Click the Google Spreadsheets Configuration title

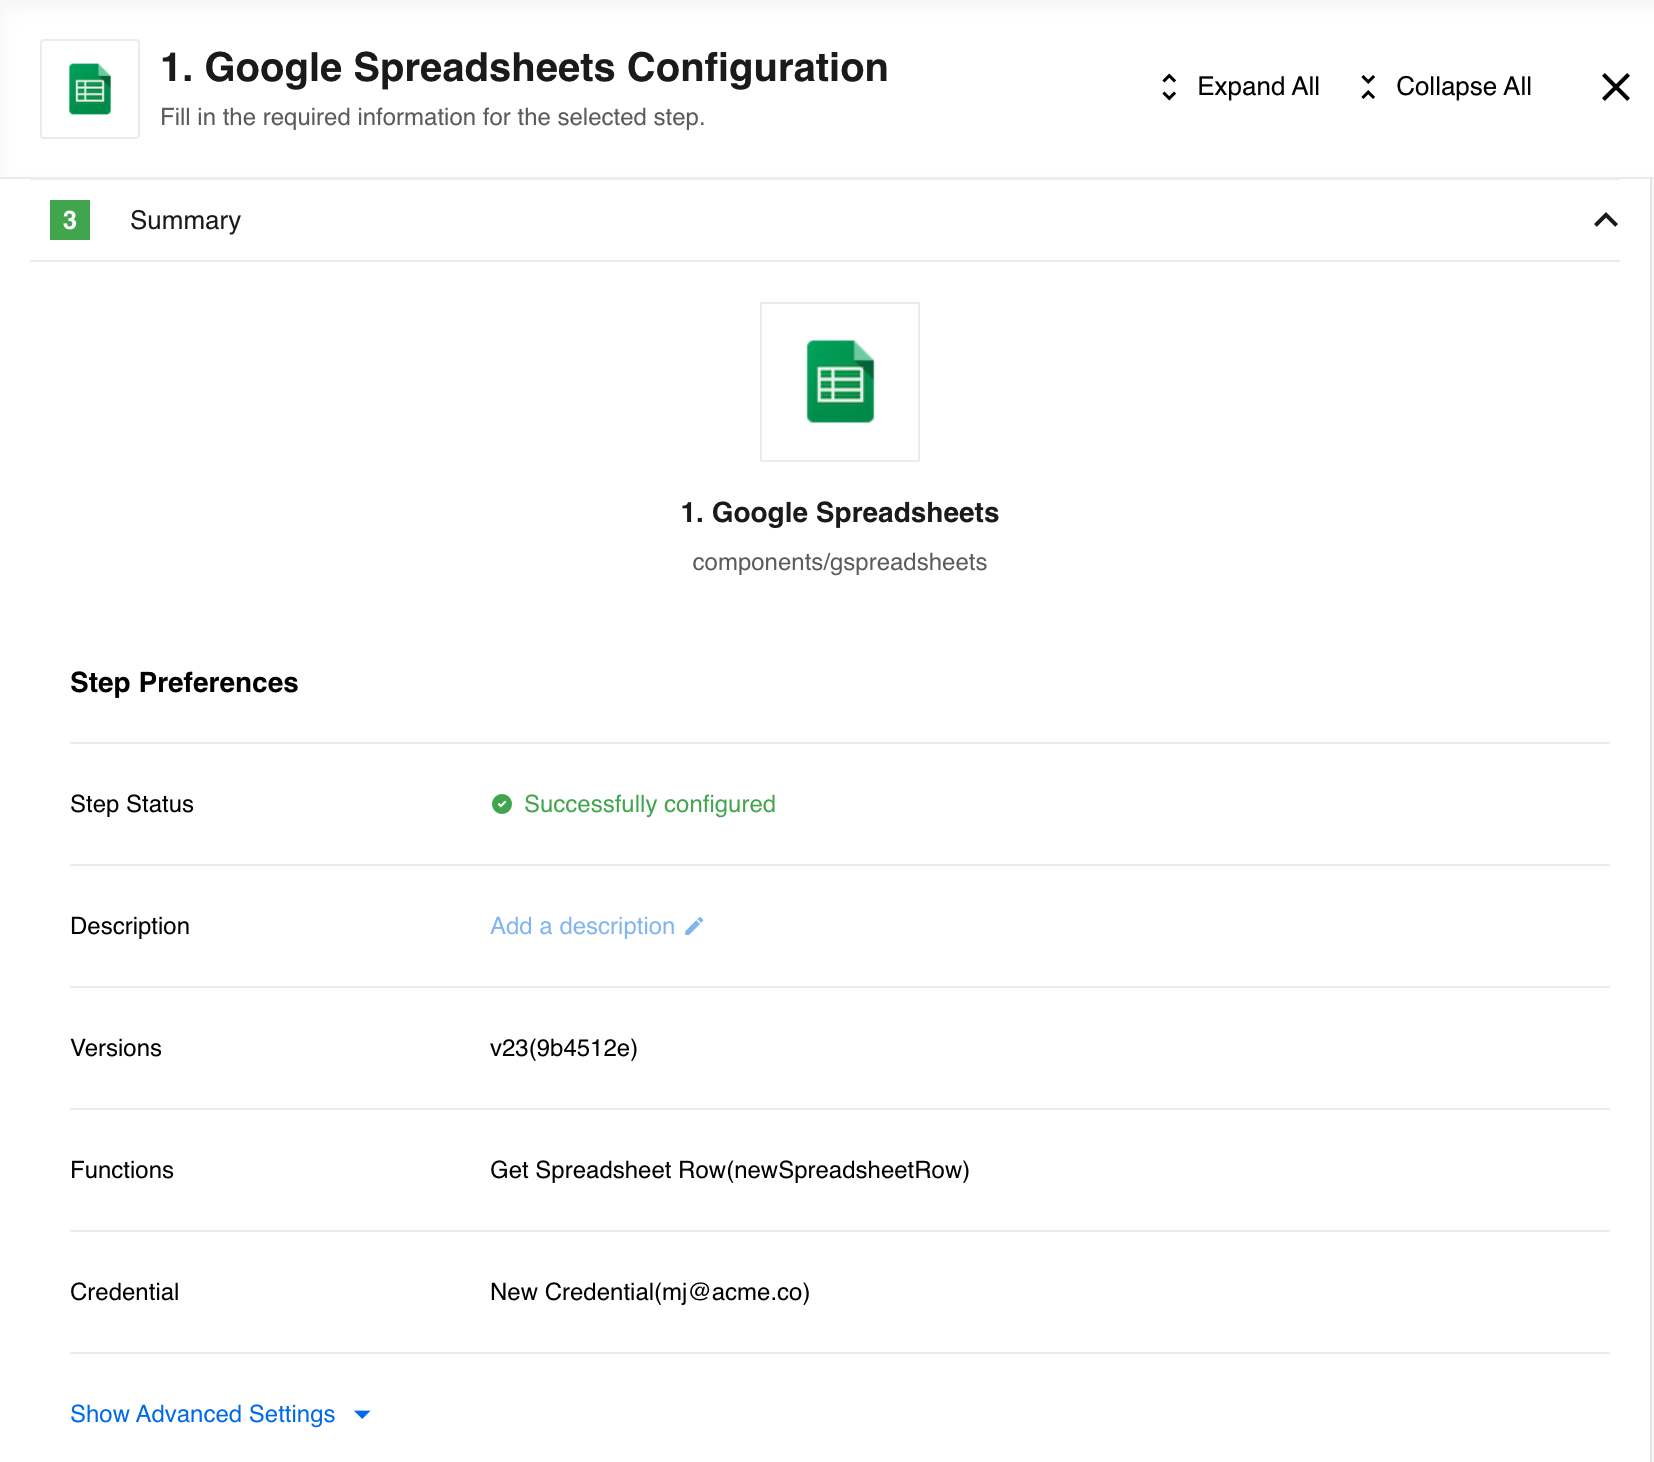click(524, 68)
